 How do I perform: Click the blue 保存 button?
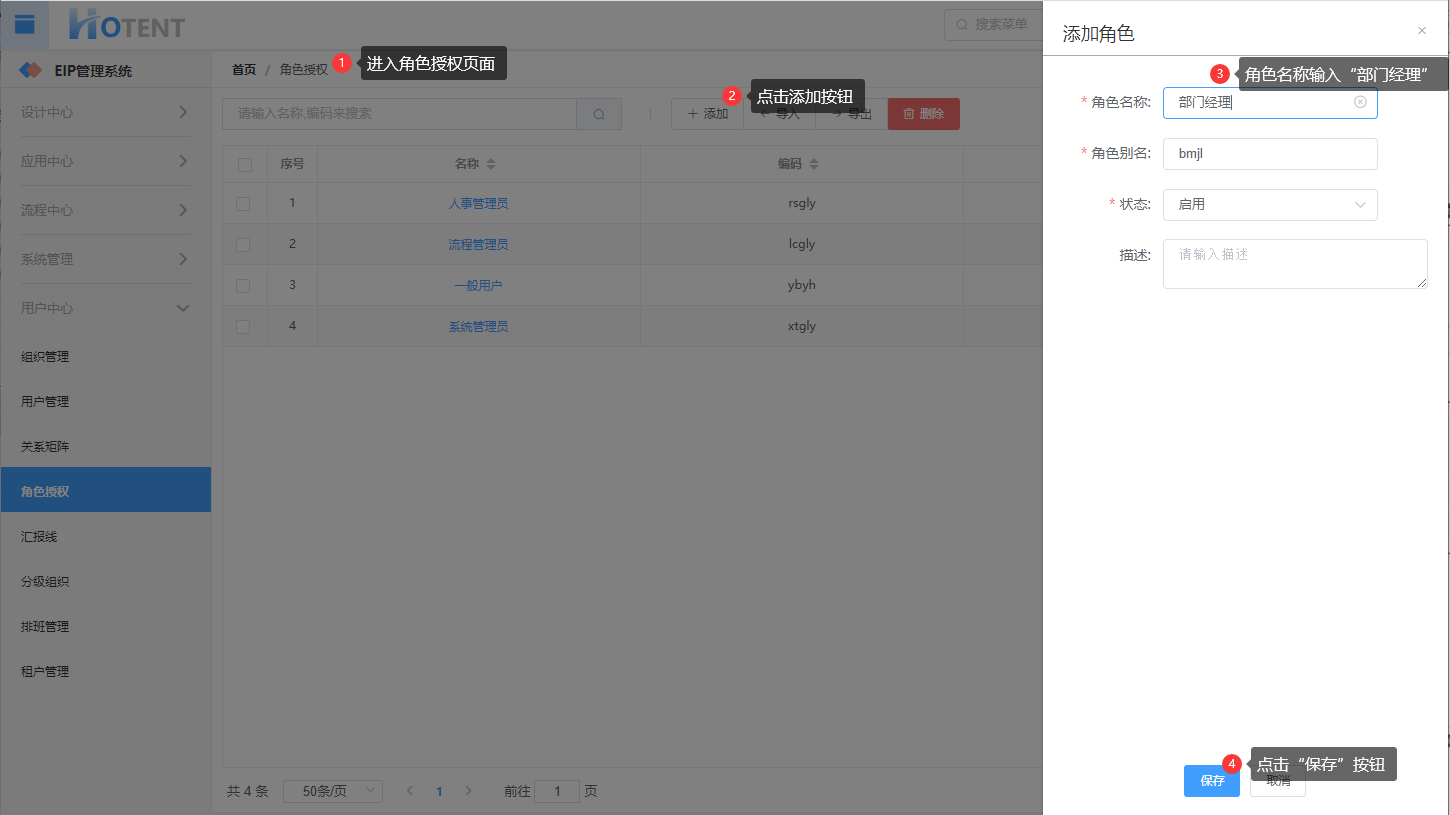[x=1211, y=781]
